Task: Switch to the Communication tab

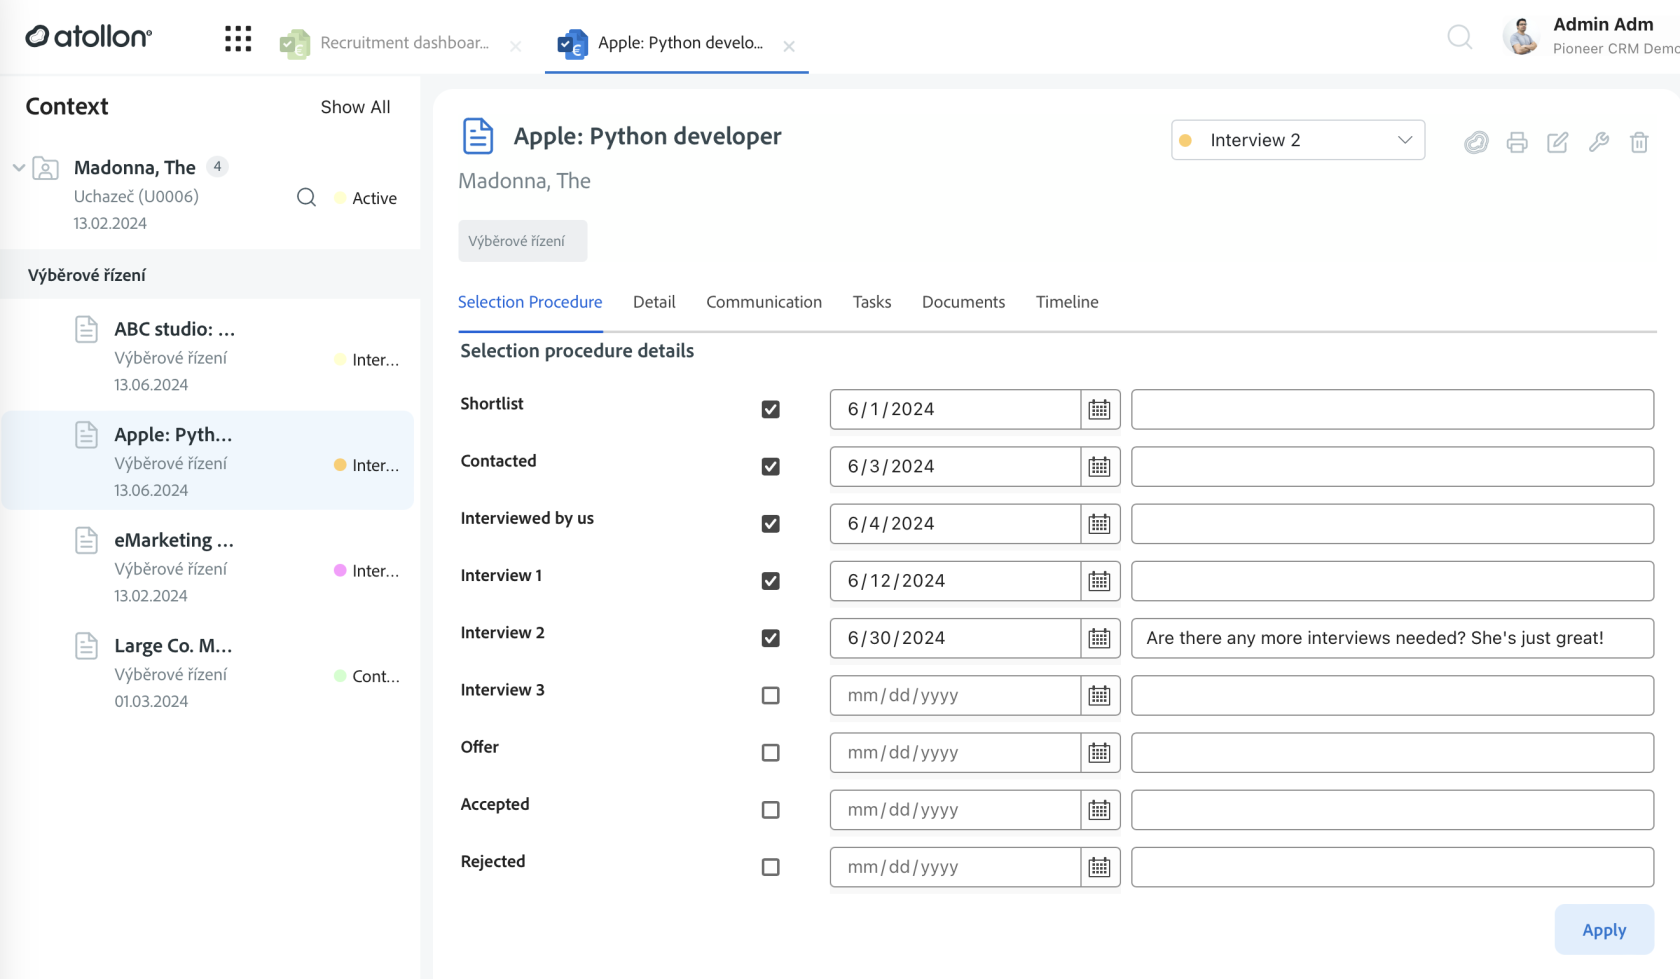Action: (764, 302)
